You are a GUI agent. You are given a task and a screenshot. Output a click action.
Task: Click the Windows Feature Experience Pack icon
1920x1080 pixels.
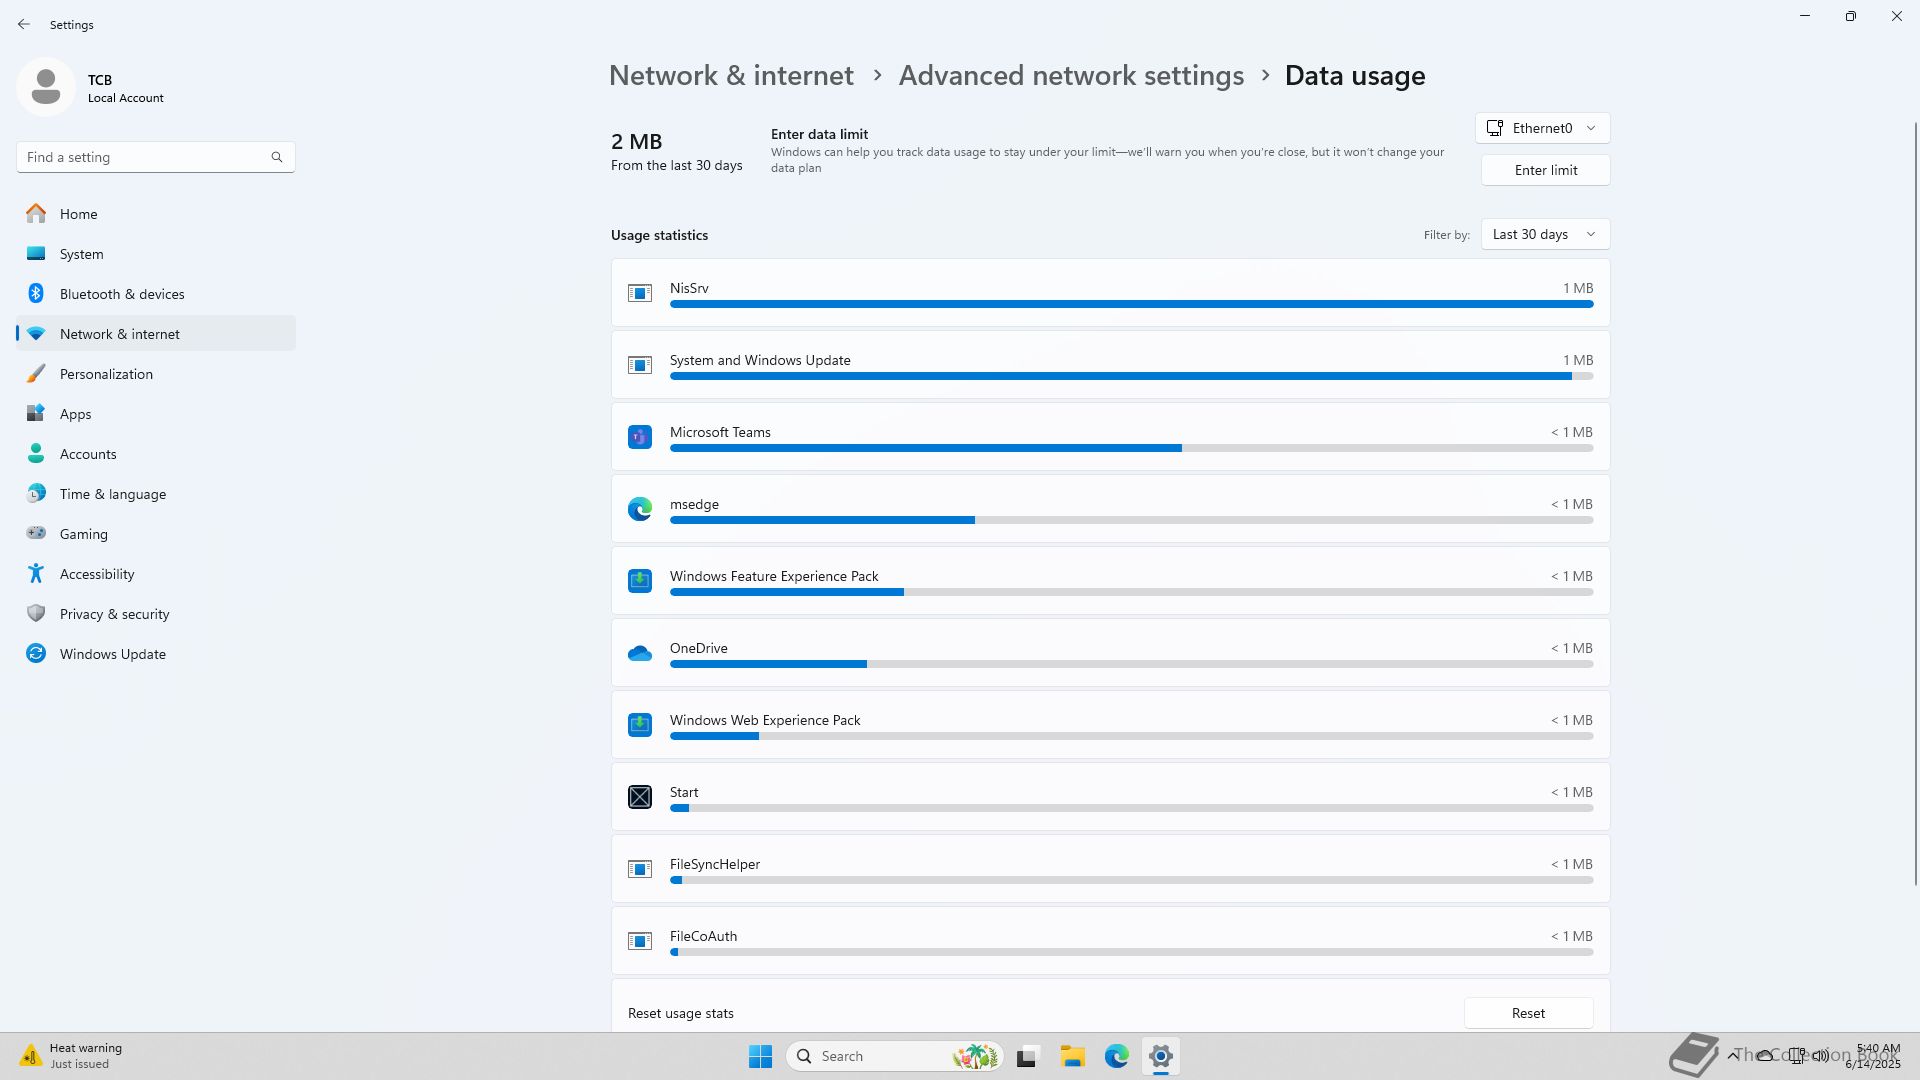[639, 581]
